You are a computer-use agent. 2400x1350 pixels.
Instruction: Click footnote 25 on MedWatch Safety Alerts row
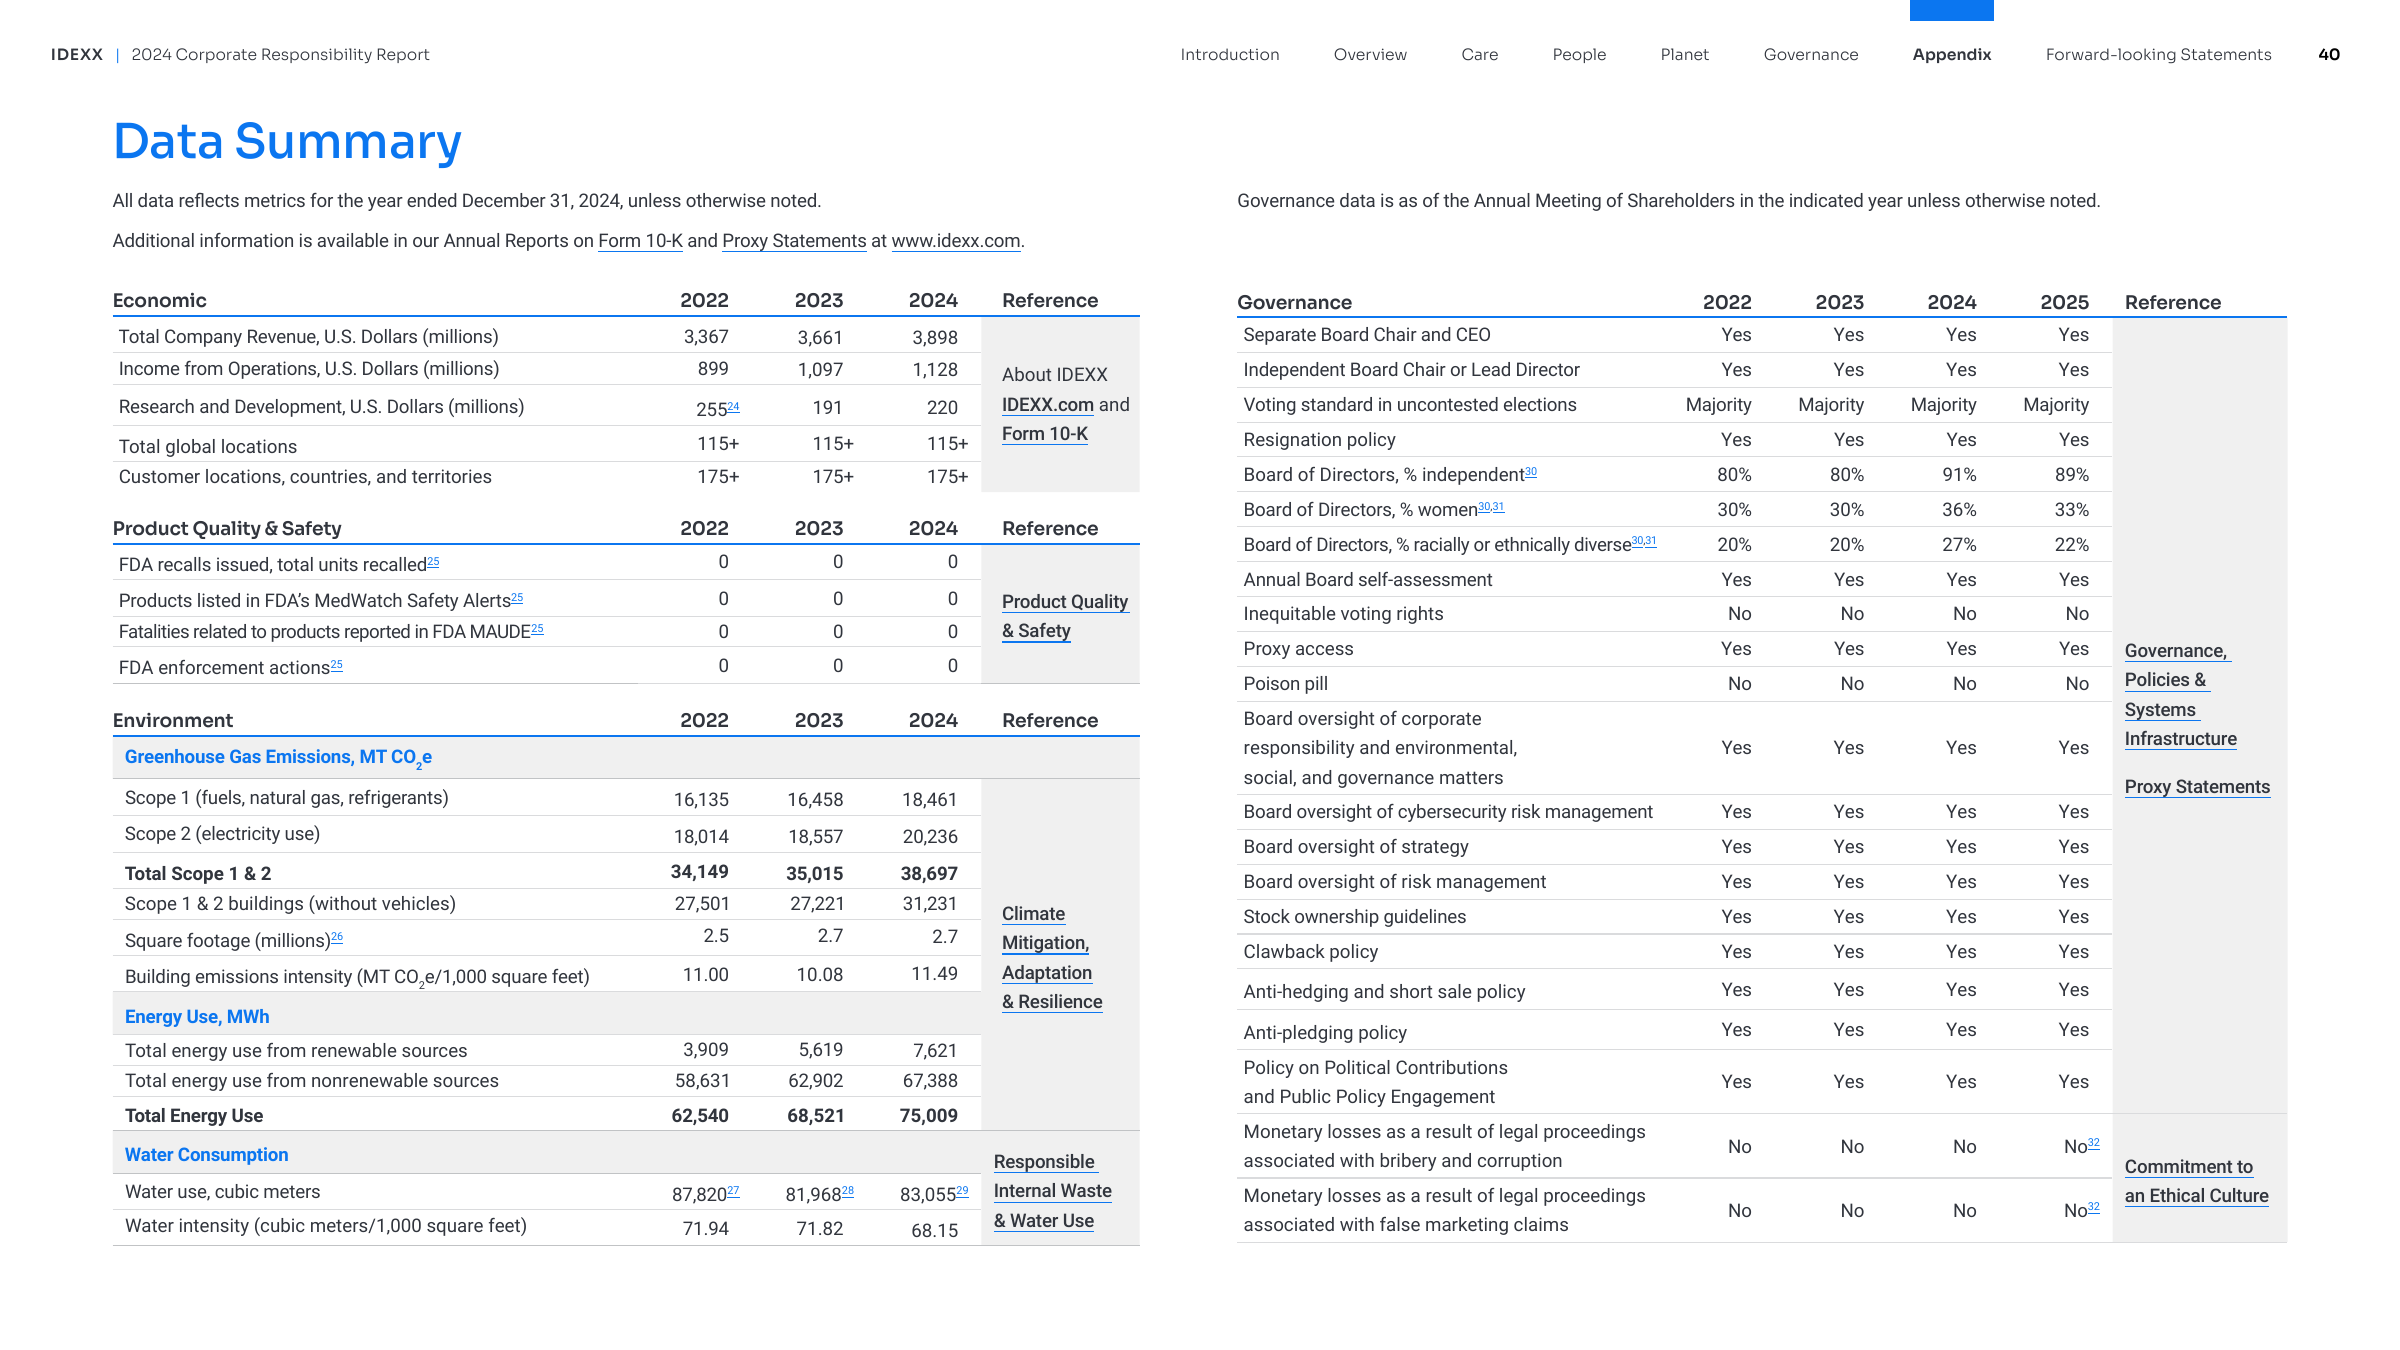point(517,598)
